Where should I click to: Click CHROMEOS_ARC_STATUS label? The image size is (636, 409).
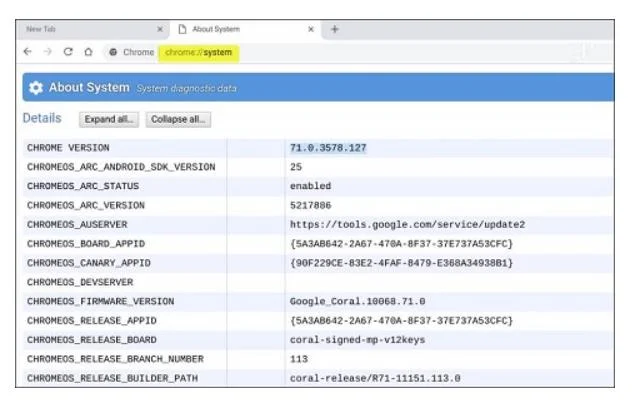[83, 186]
